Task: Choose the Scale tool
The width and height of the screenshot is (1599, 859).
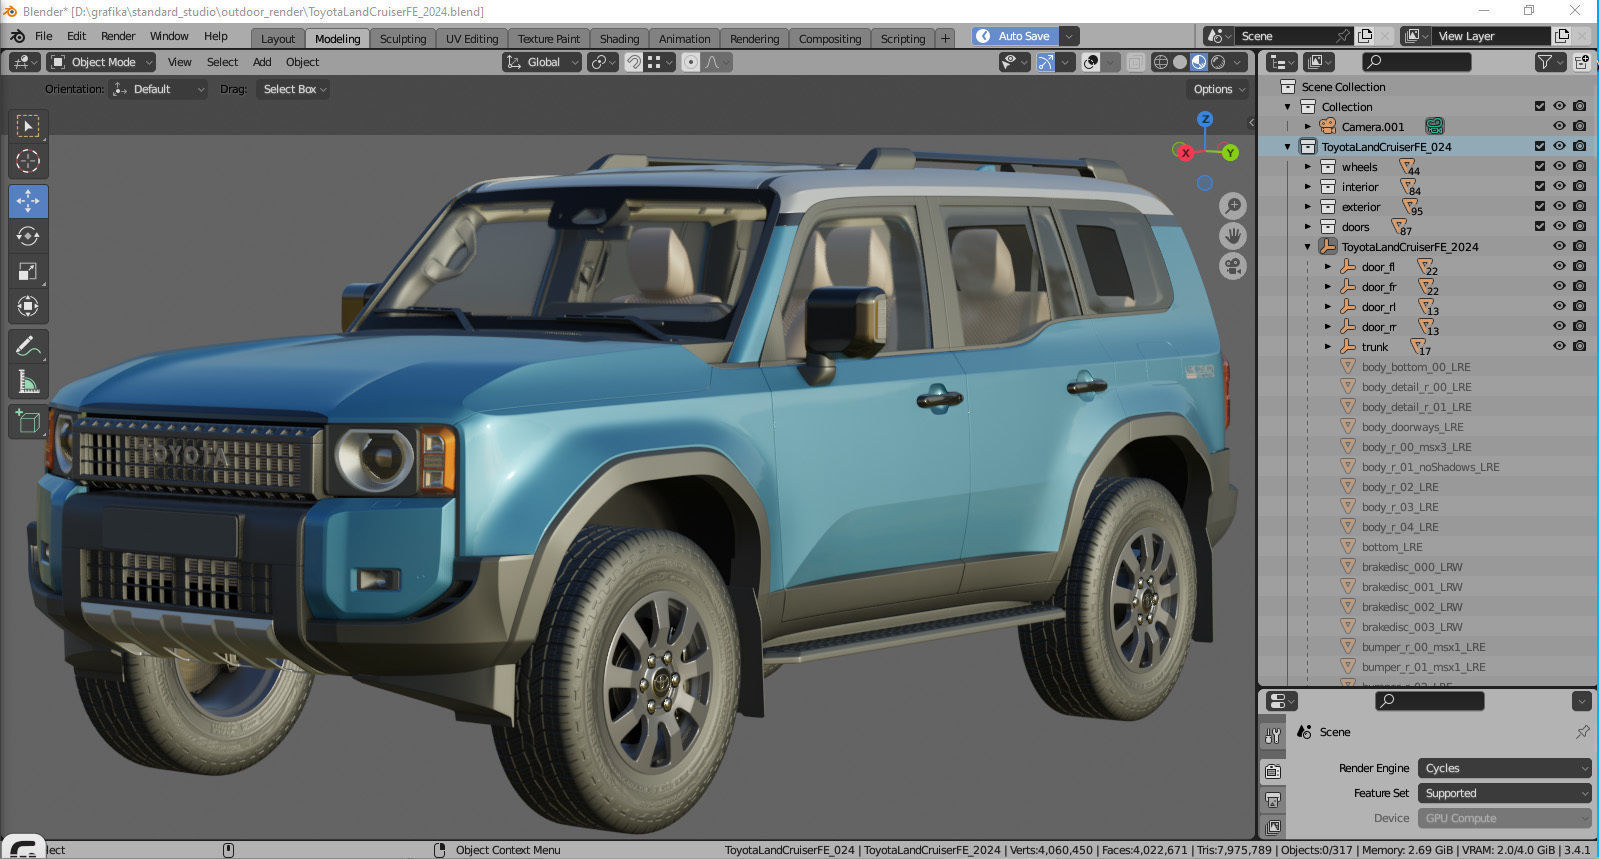Action: [28, 271]
